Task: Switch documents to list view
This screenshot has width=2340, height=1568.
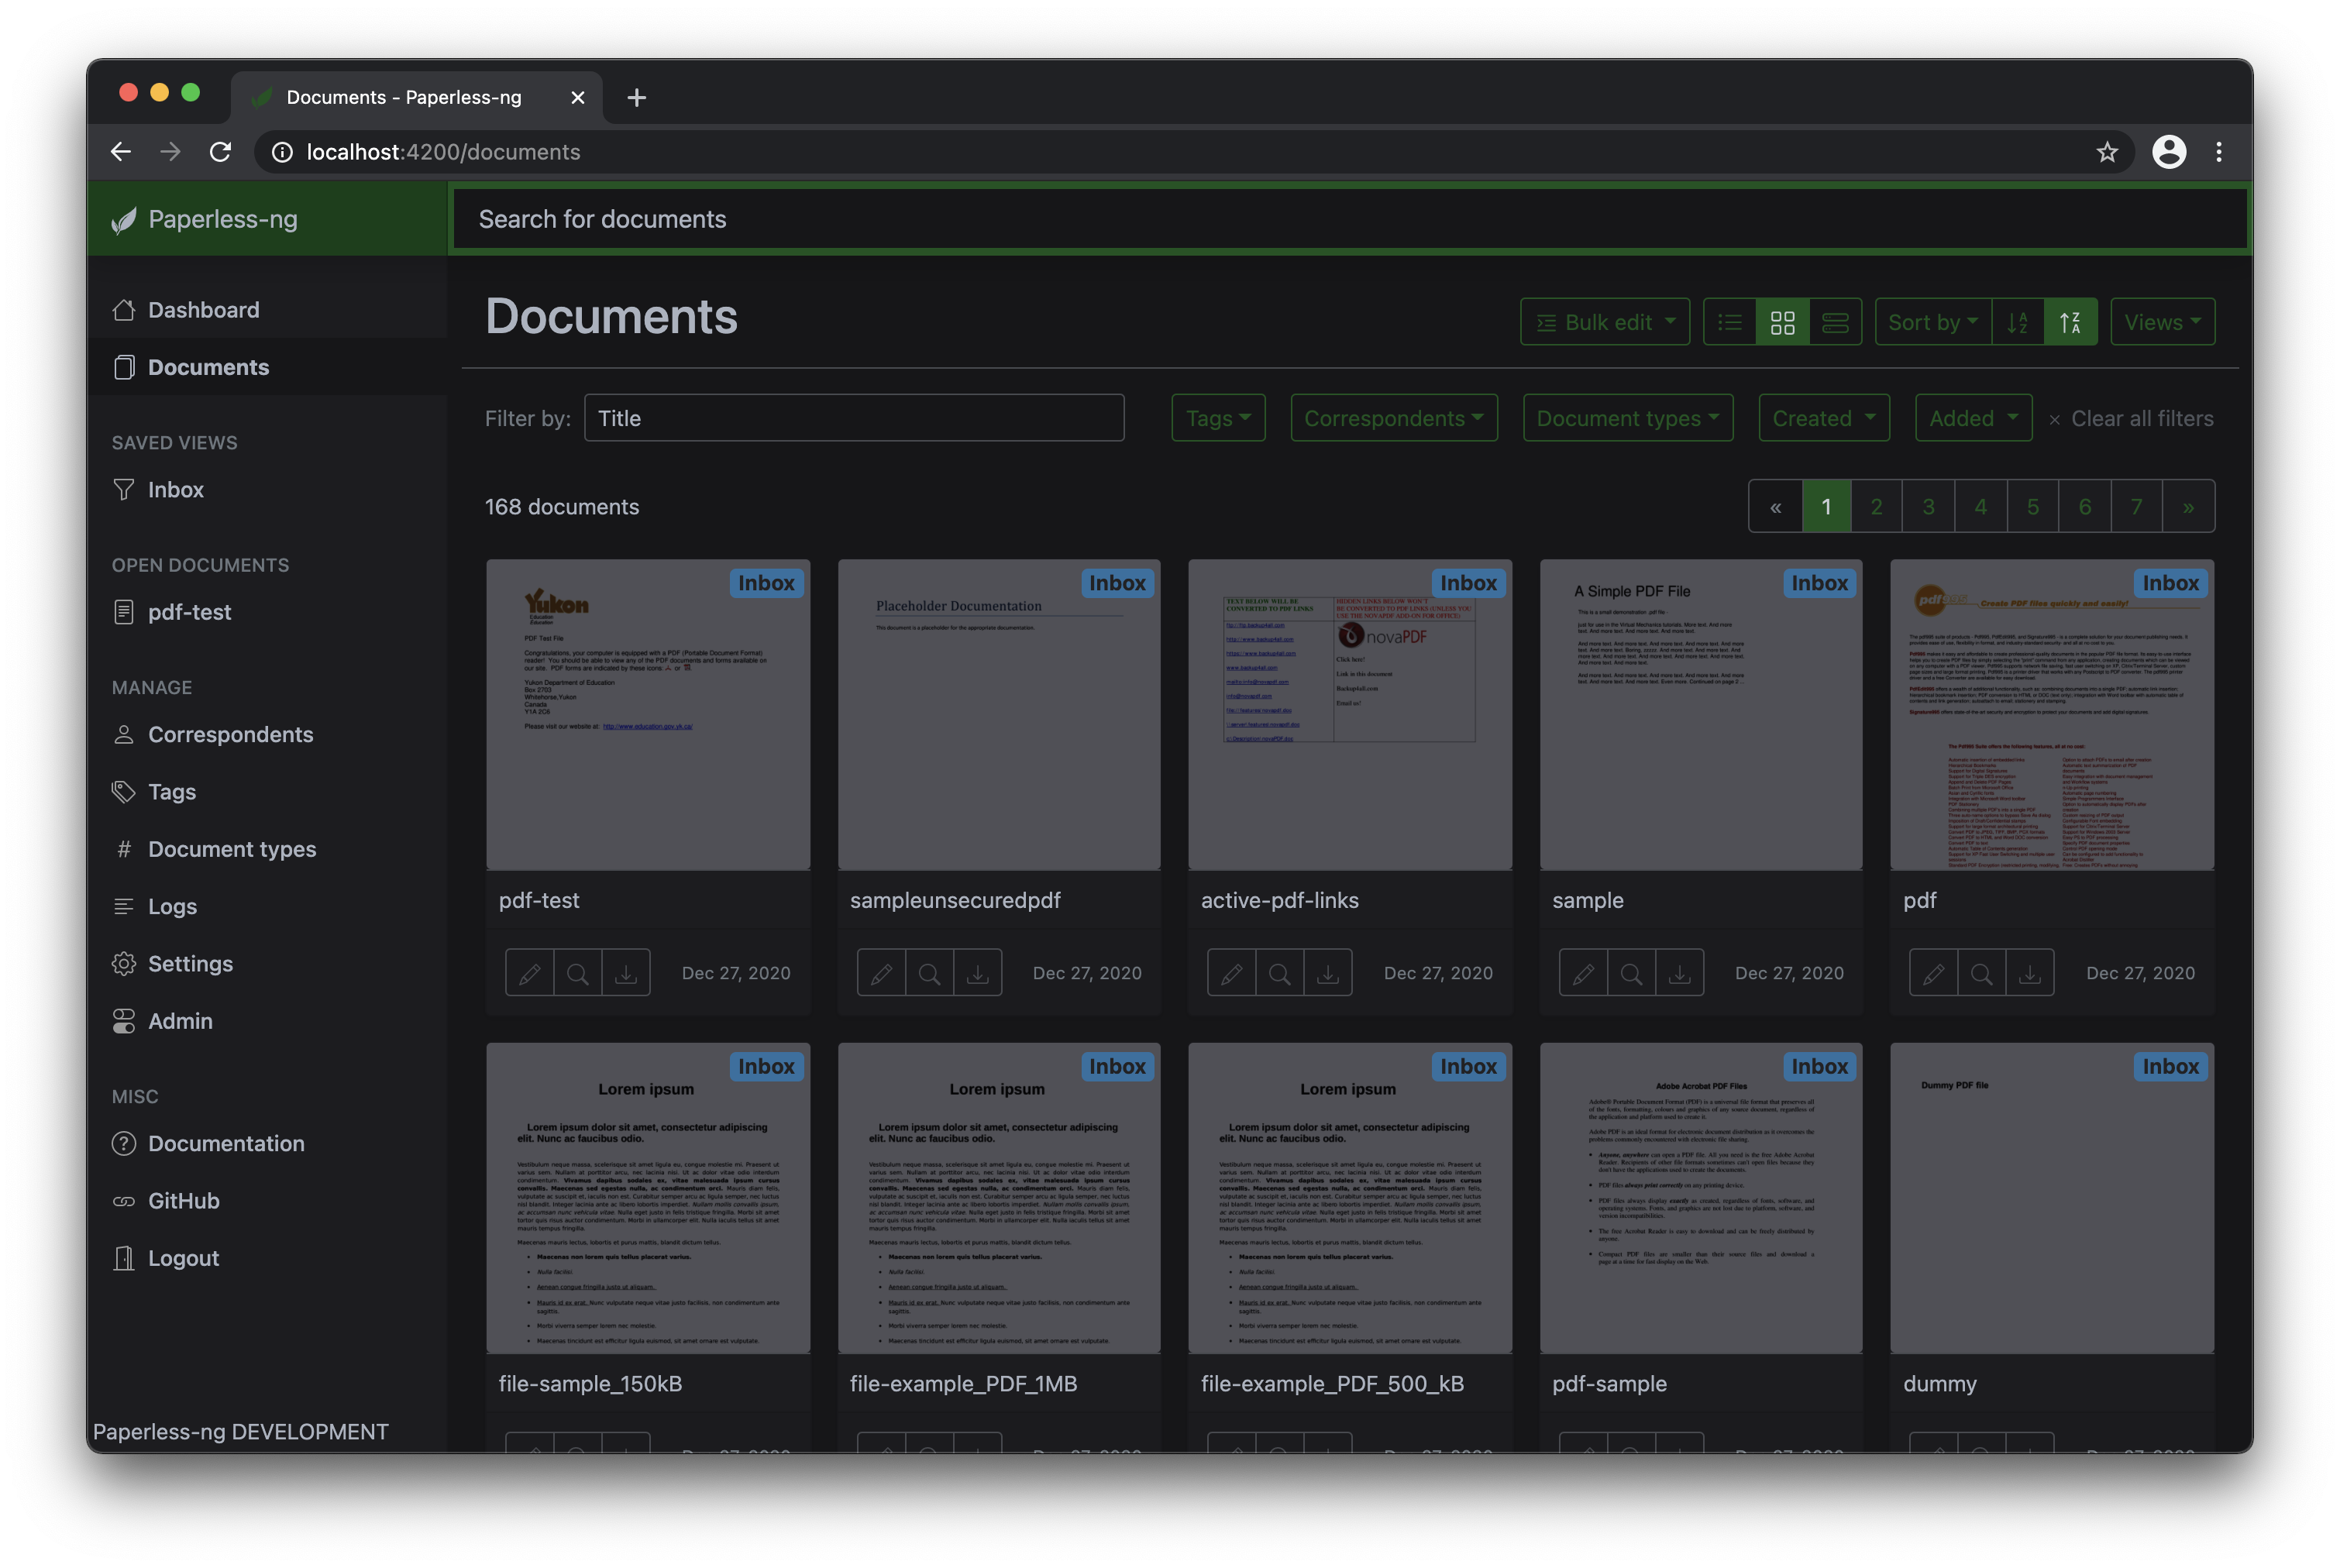Action: tap(1729, 321)
